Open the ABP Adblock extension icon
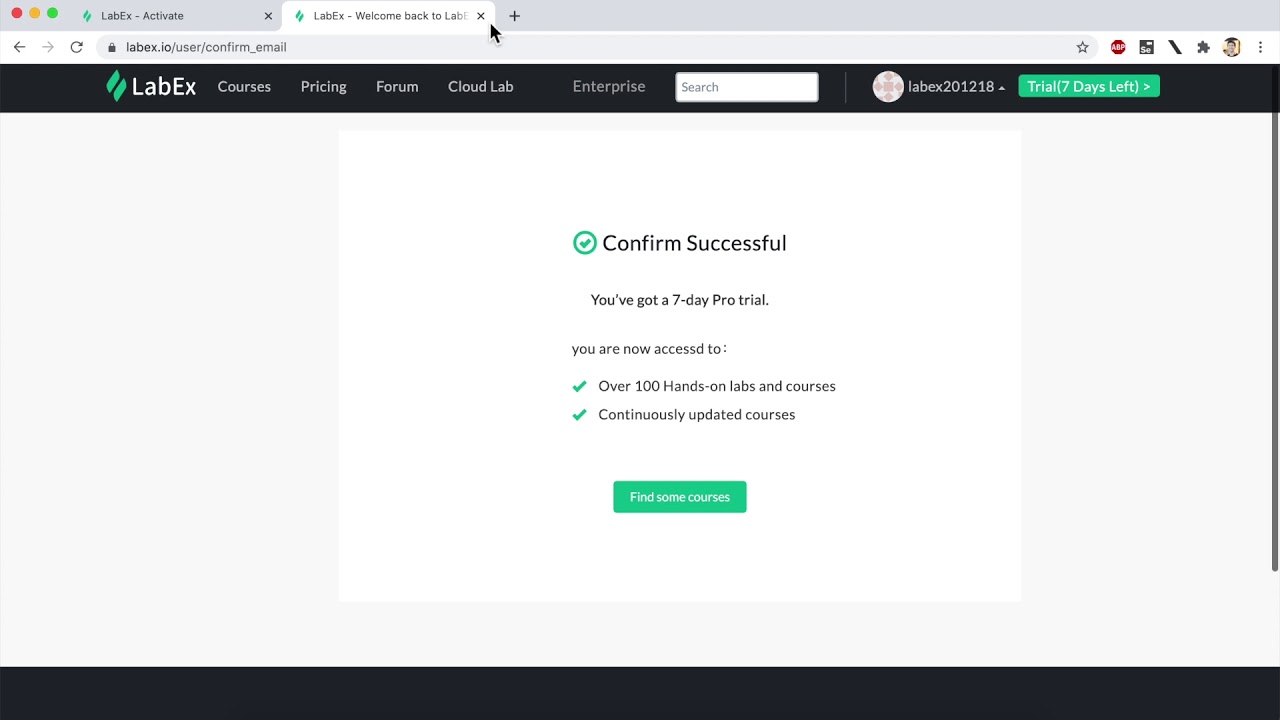 1118,47
